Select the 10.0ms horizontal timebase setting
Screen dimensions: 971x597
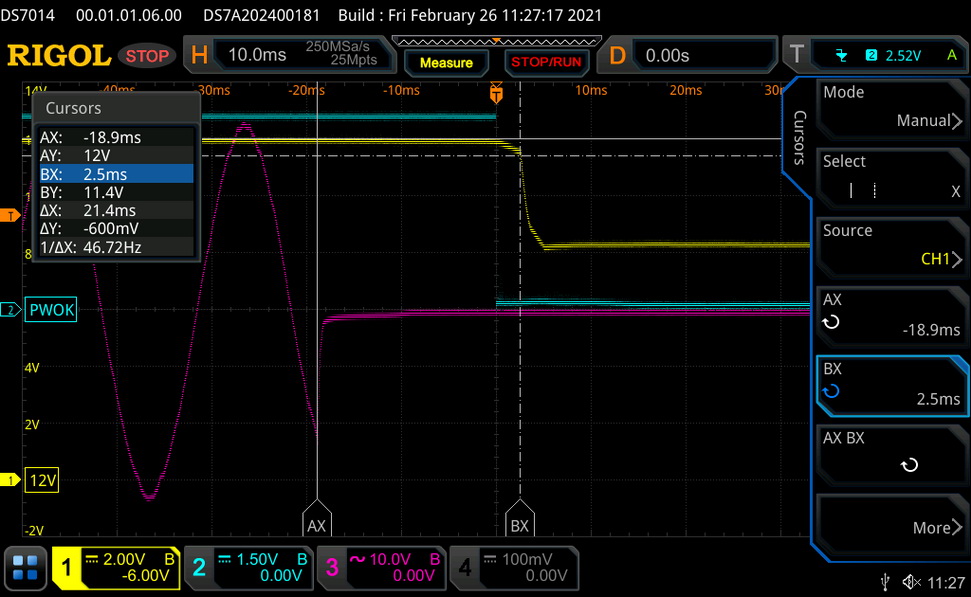point(257,55)
